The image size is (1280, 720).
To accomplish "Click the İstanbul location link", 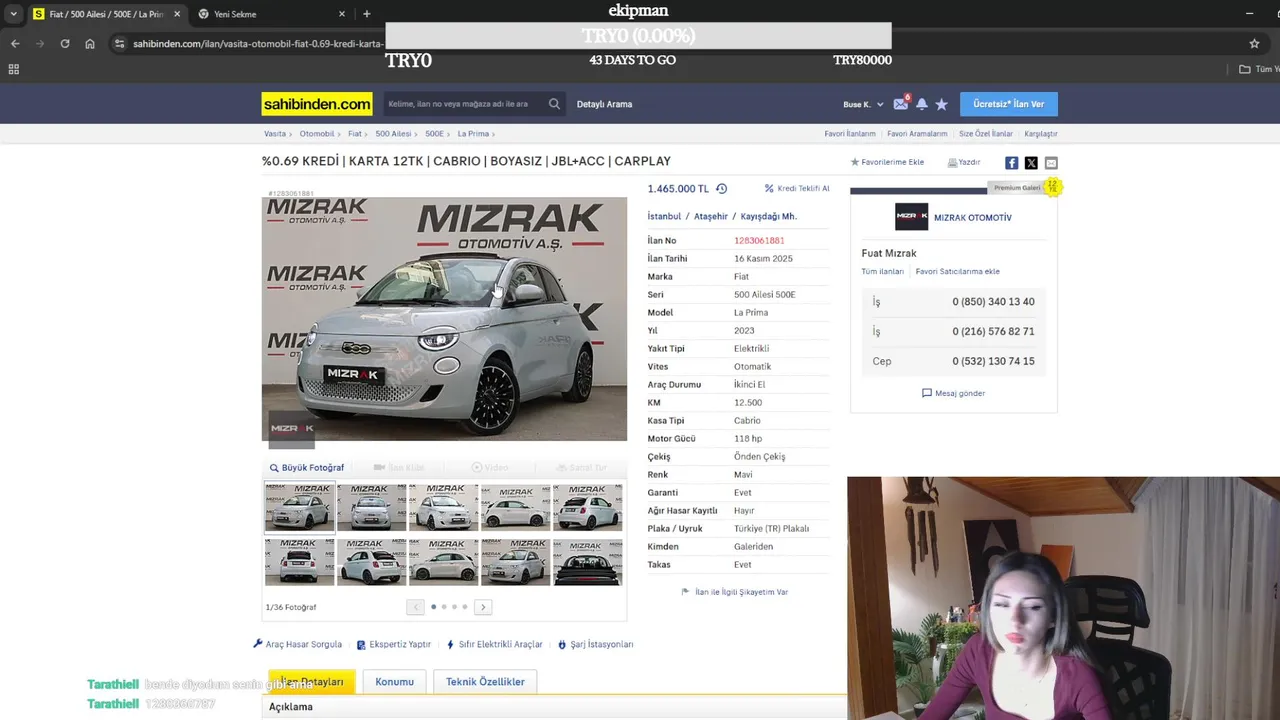I will [664, 217].
